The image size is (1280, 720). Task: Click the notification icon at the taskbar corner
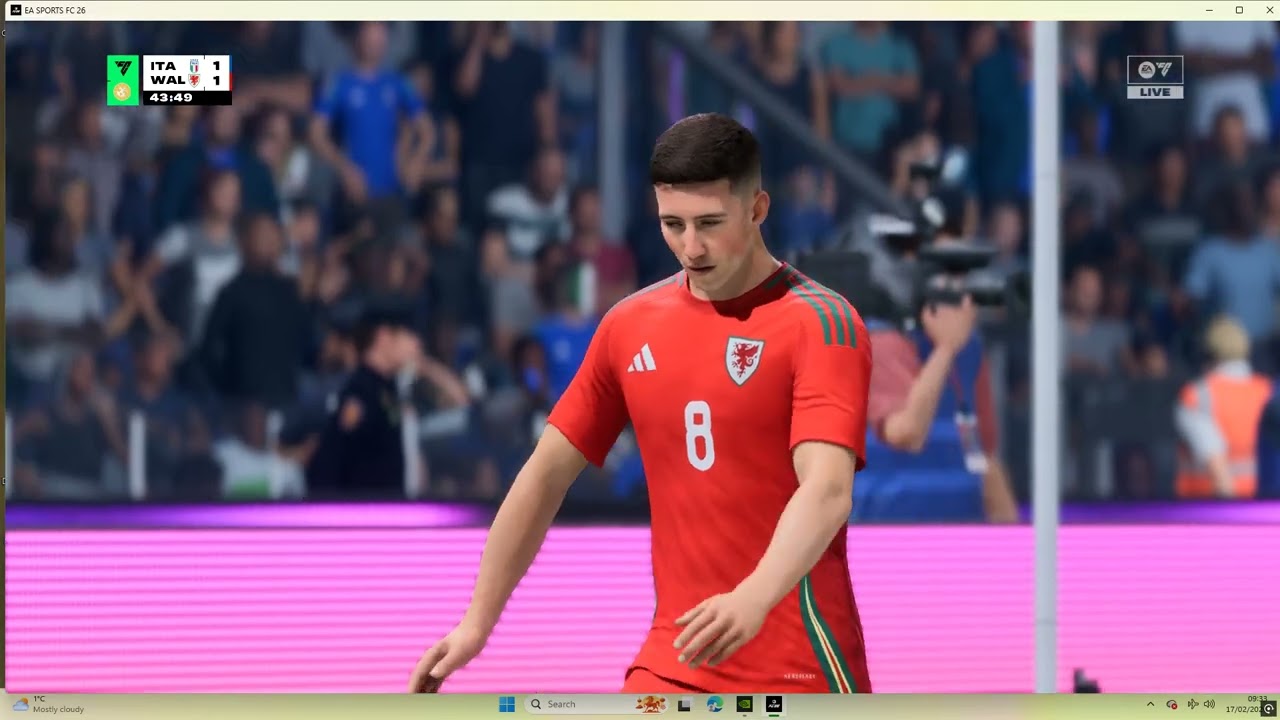[1269, 708]
